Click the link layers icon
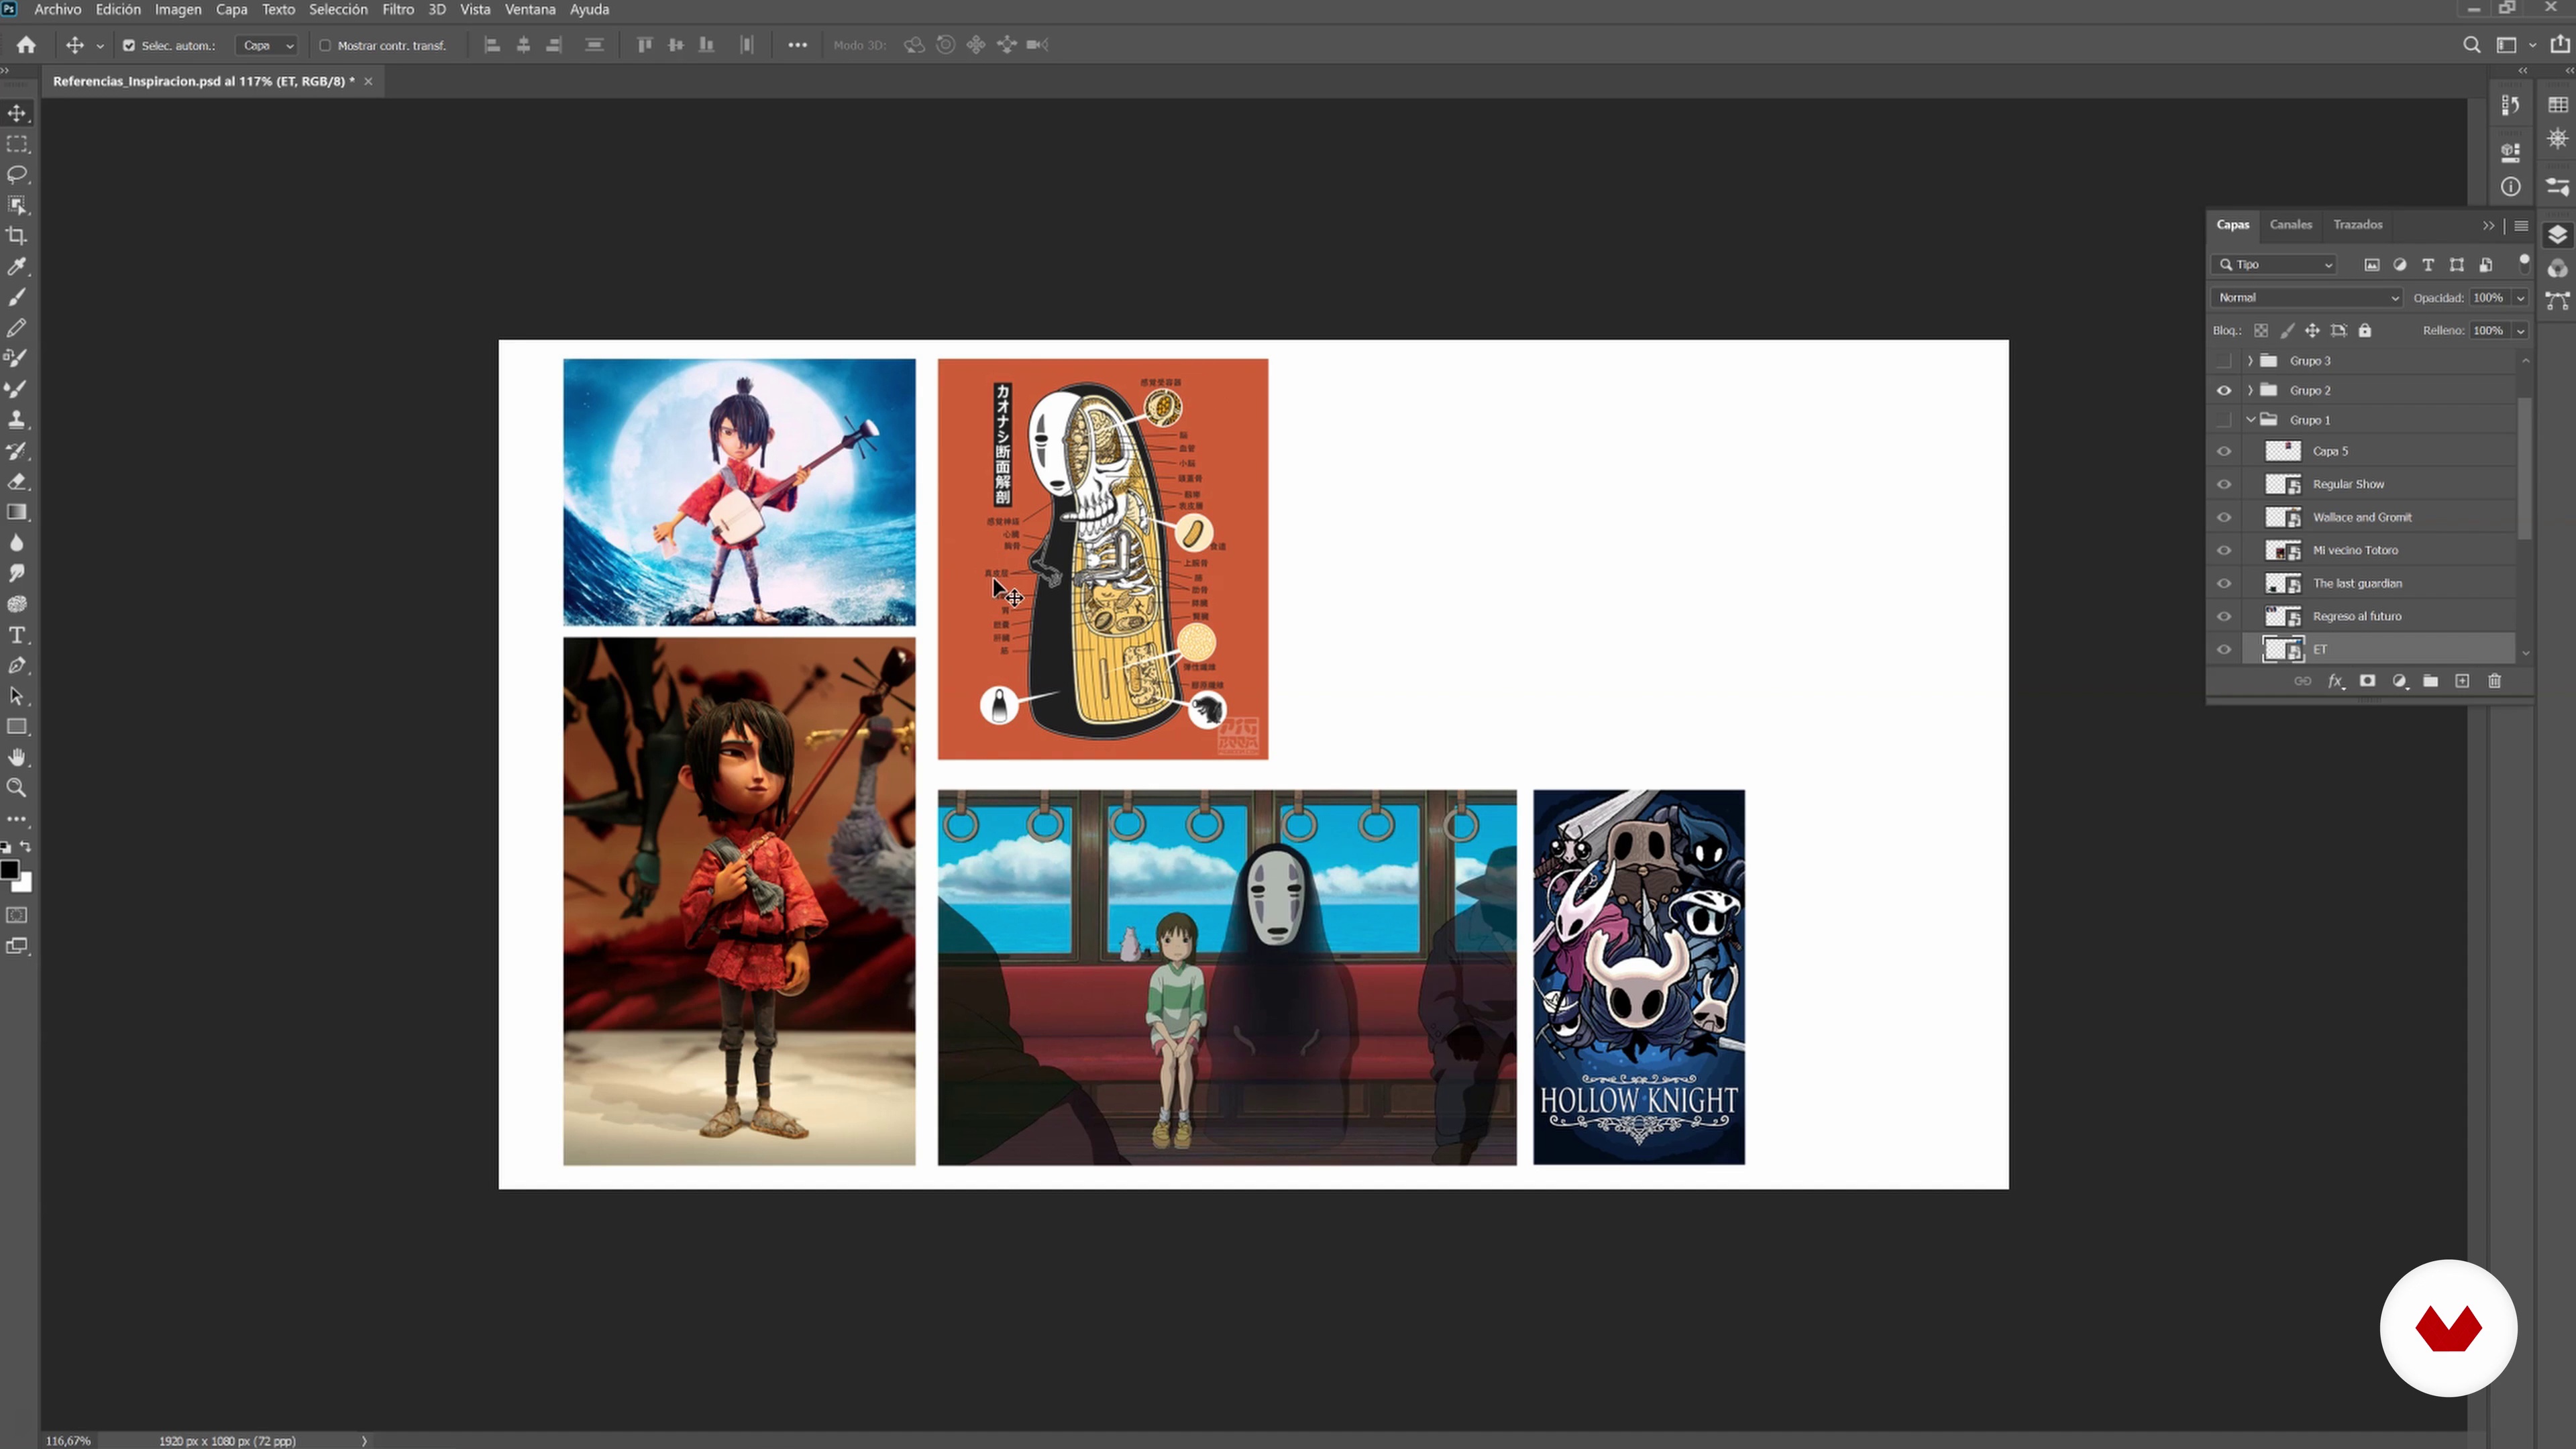The width and height of the screenshot is (2576, 1449). click(2302, 681)
